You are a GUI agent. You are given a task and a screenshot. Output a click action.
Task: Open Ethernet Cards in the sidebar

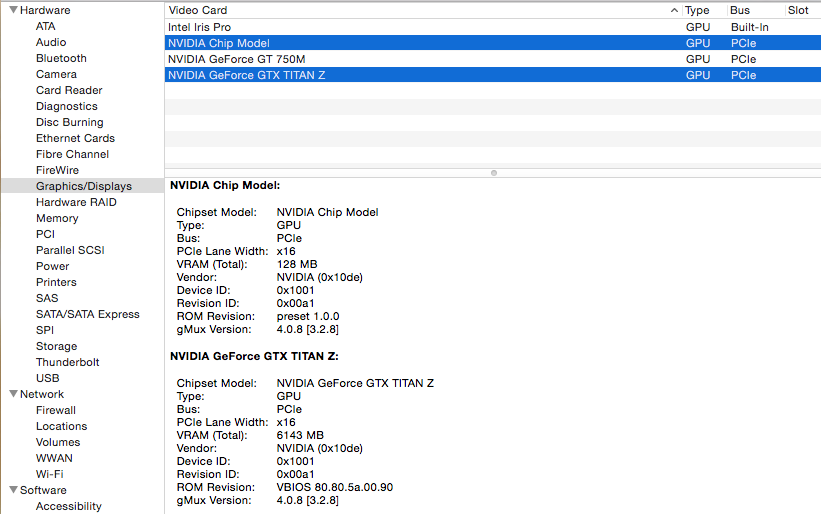coord(75,138)
